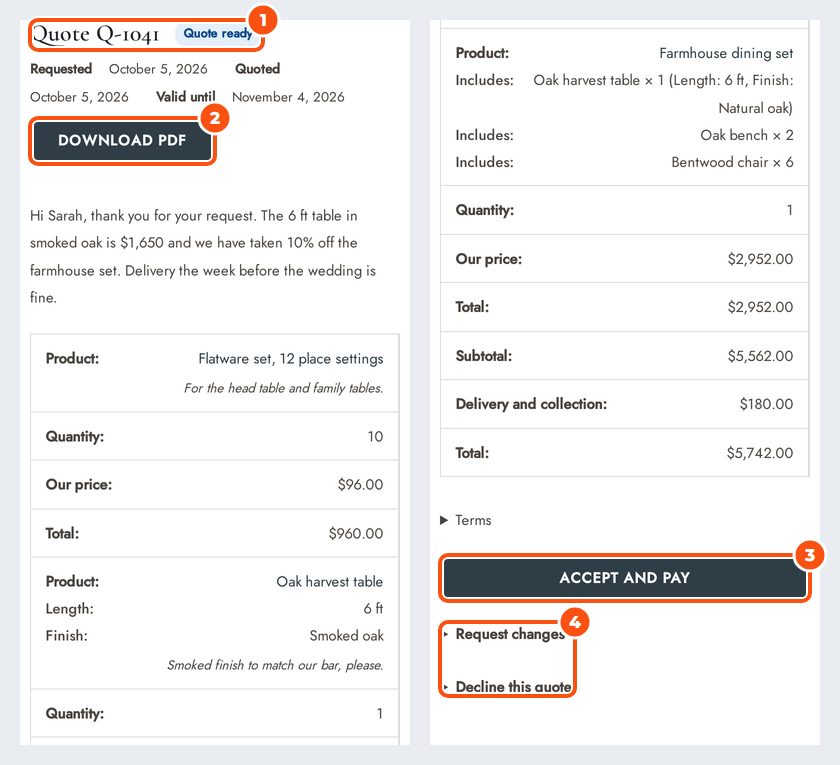Click the Farmhouse dining set product name
This screenshot has width=840, height=765.
tap(726, 54)
